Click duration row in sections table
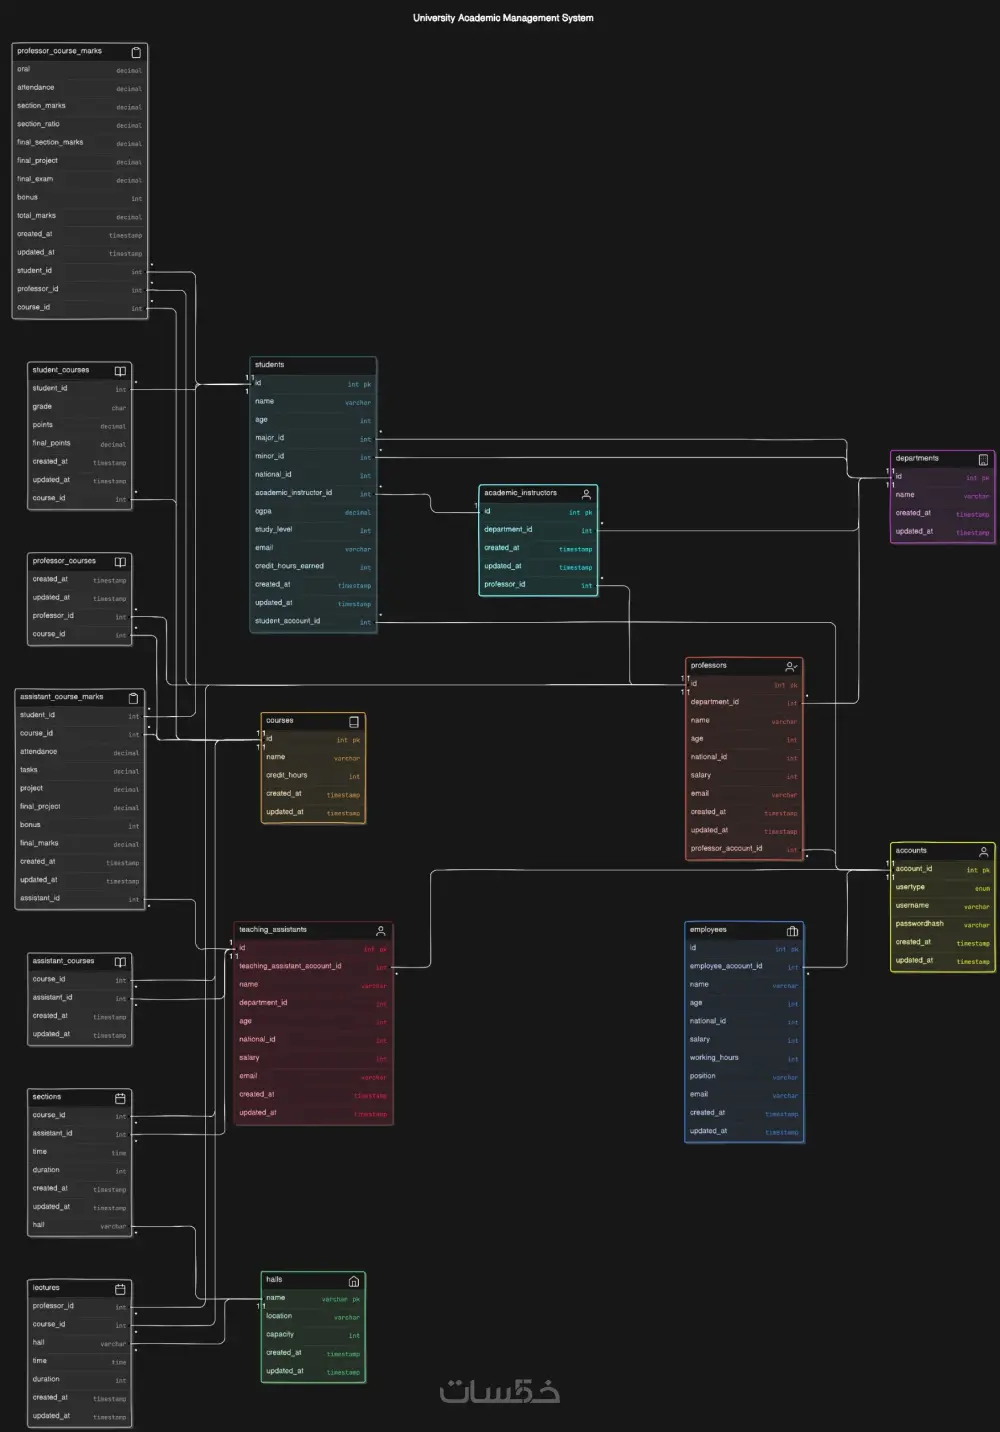The height and width of the screenshot is (1432, 1000). [x=79, y=1170]
